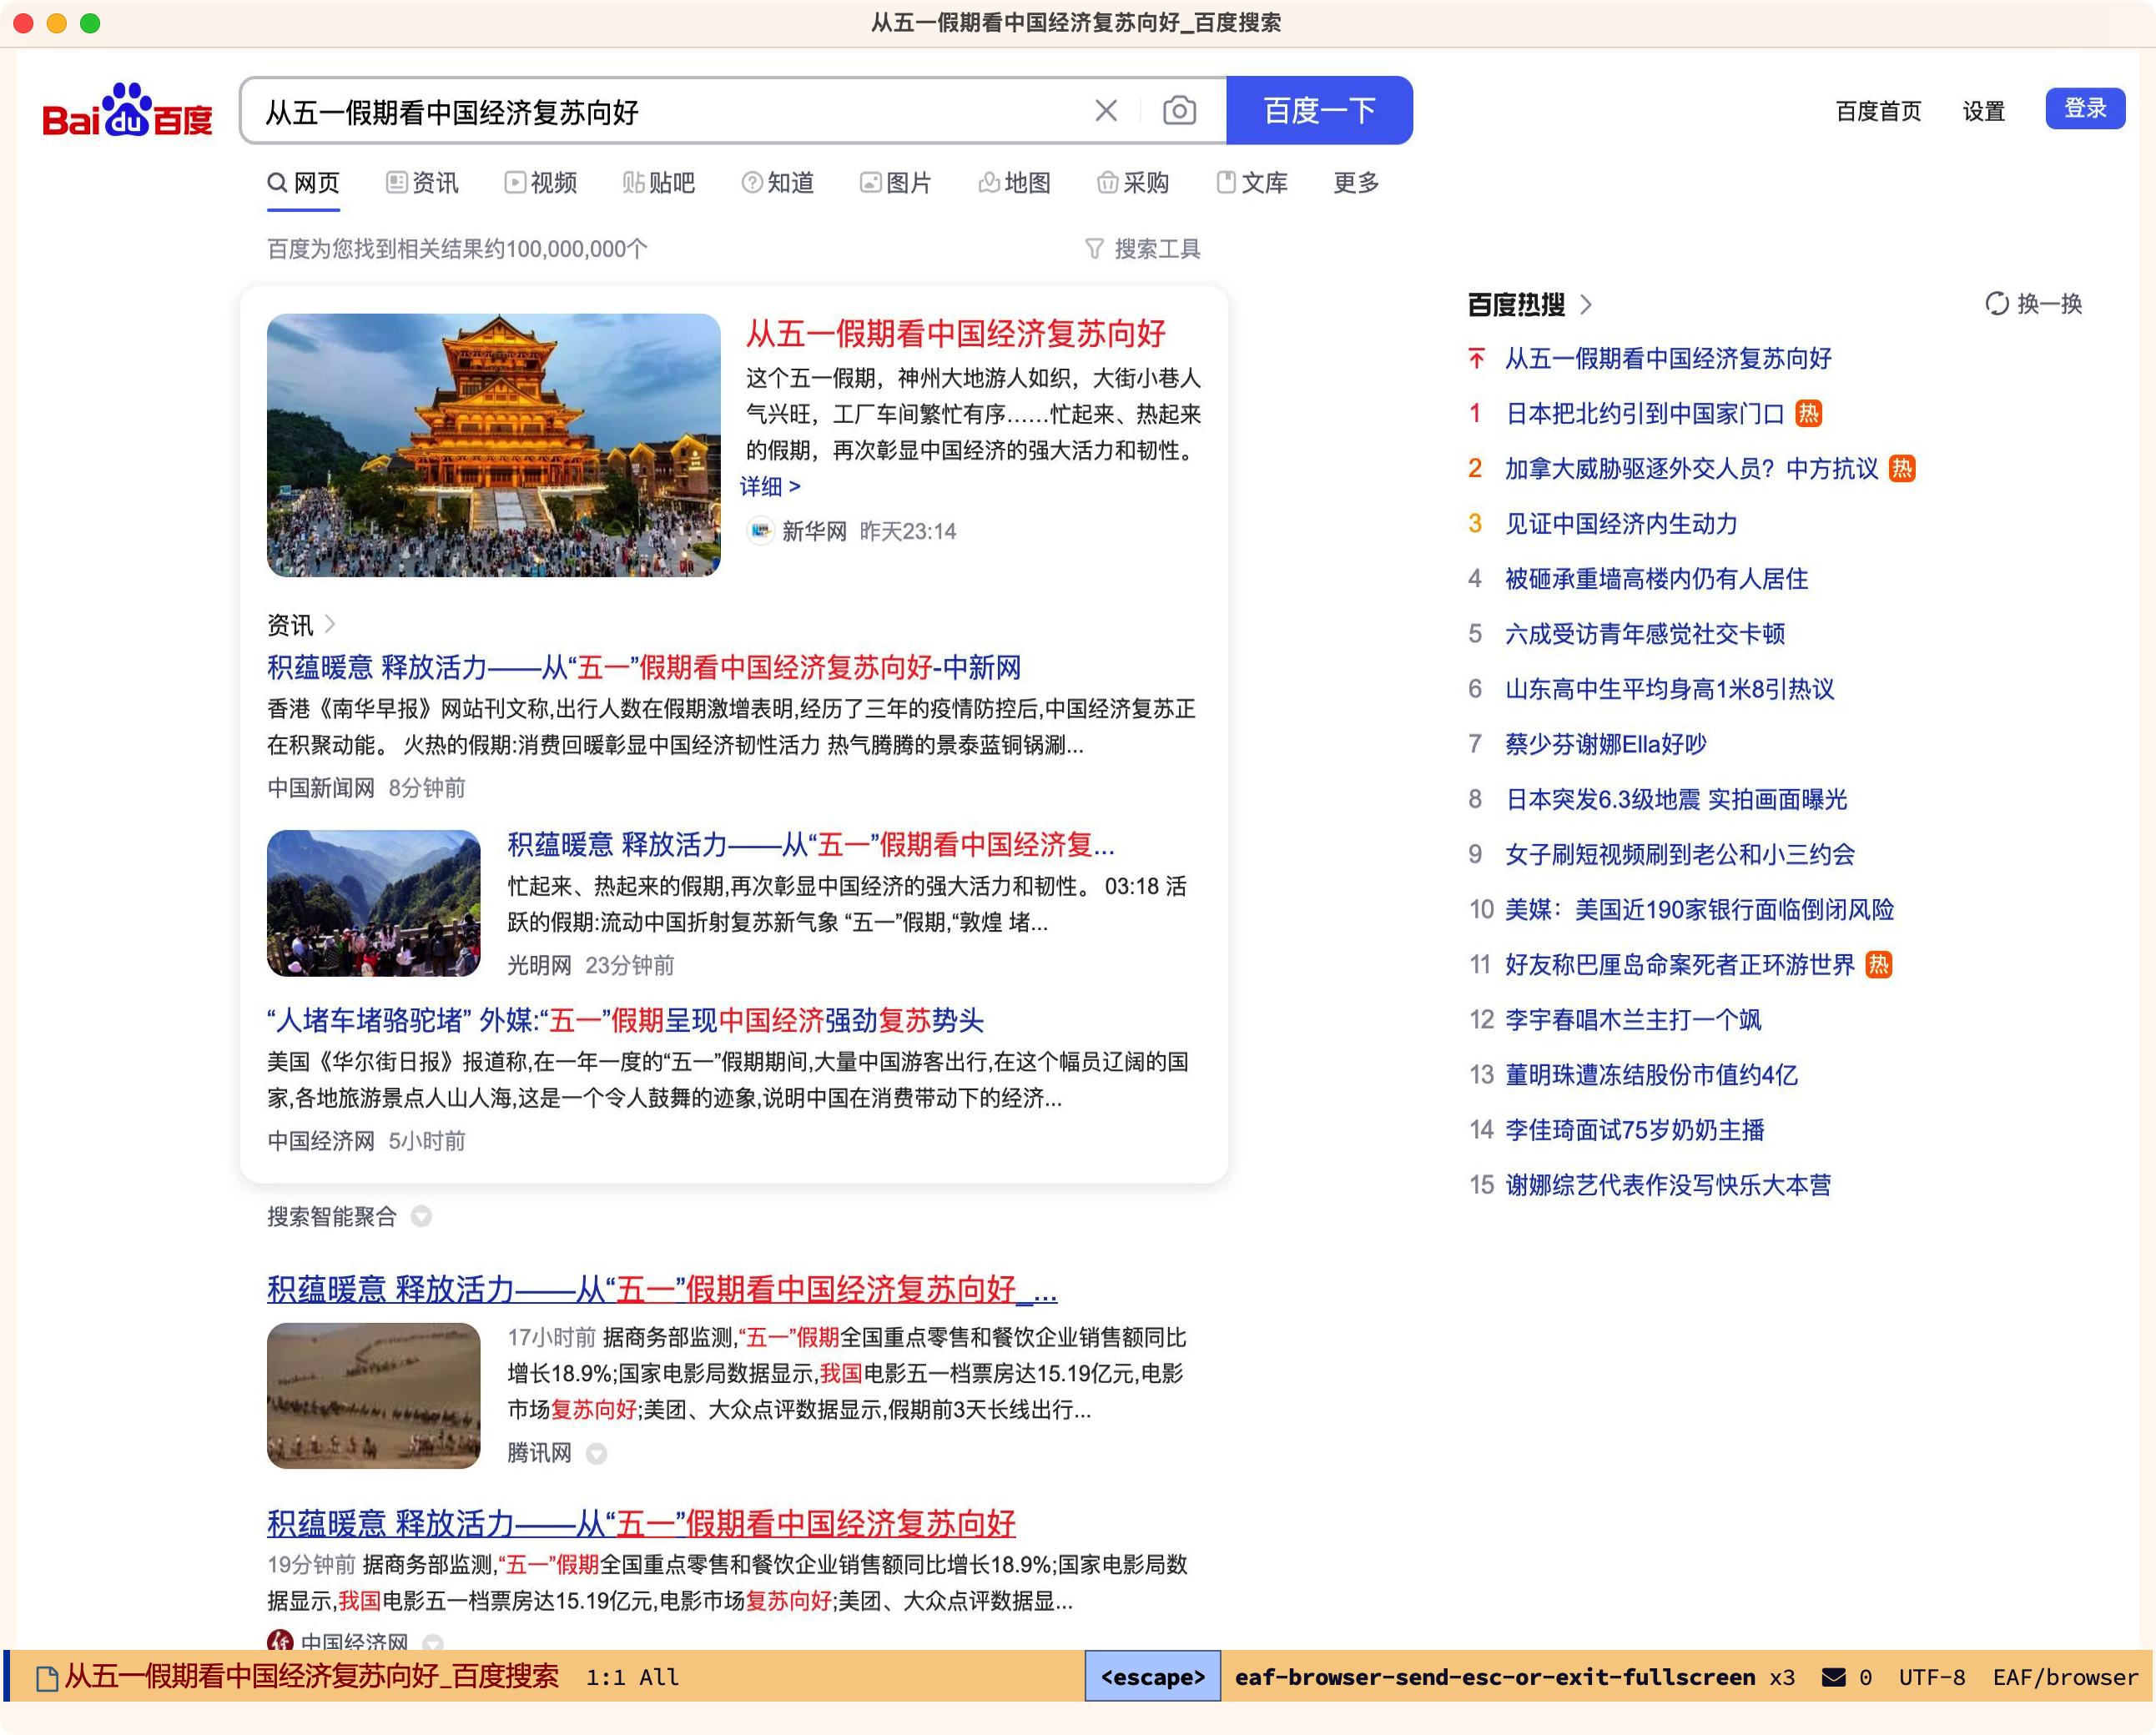
Task: Clear the search box with X icon
Action: coord(1106,110)
